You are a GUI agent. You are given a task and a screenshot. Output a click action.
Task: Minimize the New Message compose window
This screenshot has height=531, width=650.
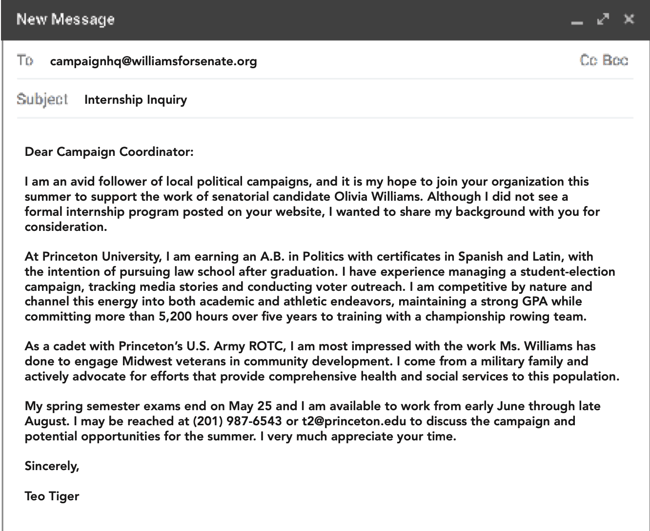click(x=577, y=19)
